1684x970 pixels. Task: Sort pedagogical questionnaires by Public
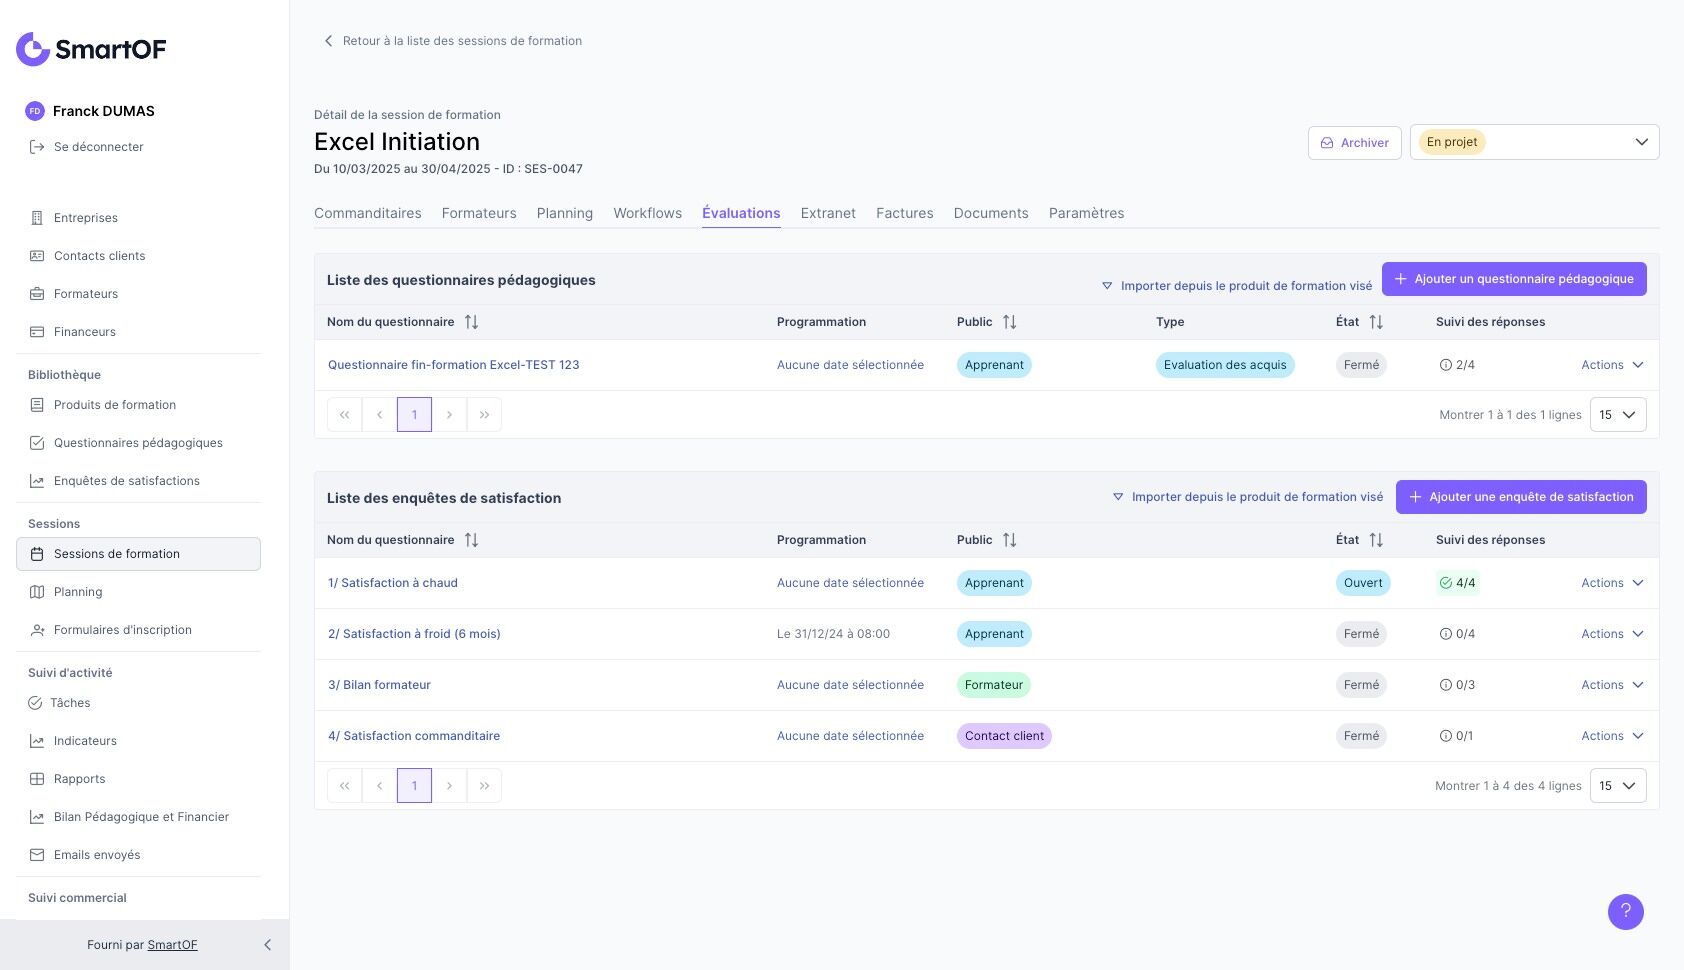(x=1009, y=322)
